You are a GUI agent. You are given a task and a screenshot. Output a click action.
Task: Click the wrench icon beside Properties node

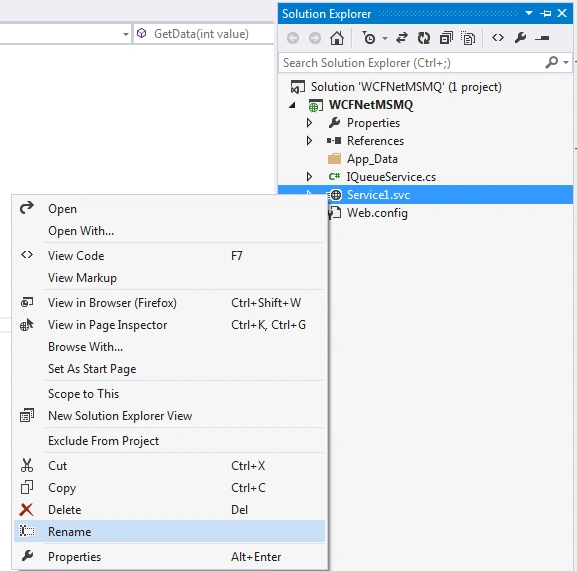334,123
